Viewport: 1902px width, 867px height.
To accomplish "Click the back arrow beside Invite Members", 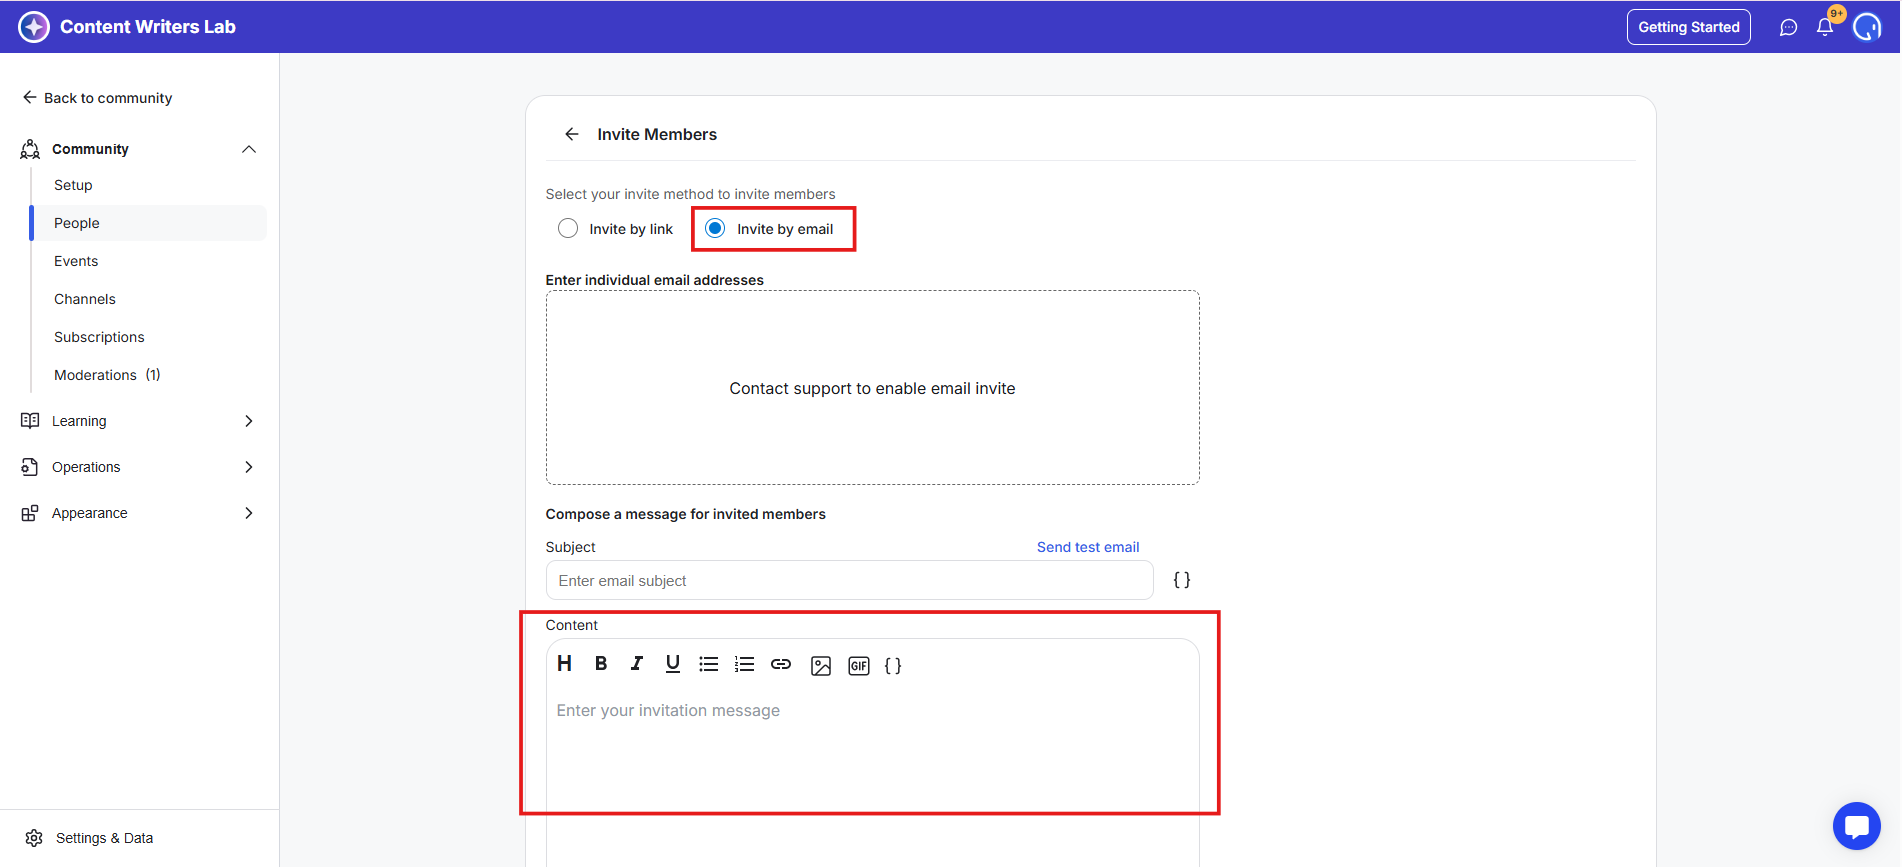I will tap(572, 134).
